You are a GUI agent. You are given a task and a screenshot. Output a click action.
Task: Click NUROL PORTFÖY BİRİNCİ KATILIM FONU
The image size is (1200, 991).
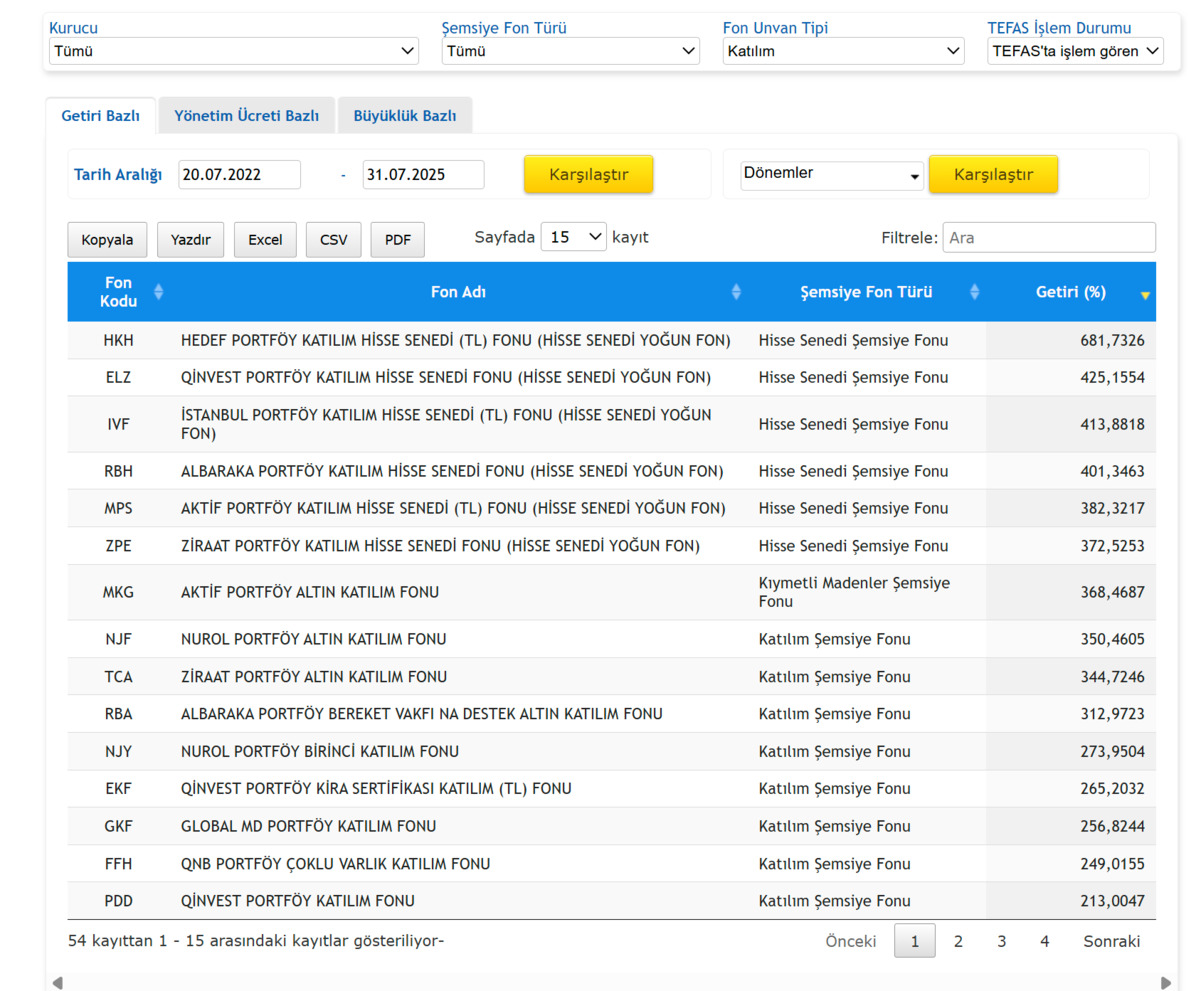tap(320, 752)
